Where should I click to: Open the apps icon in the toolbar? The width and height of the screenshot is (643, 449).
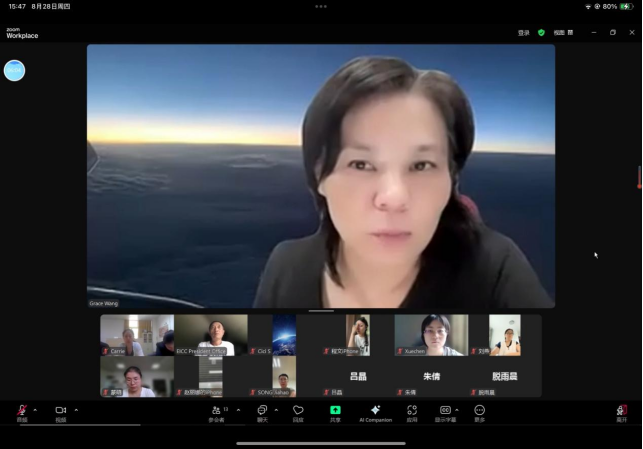pos(412,411)
